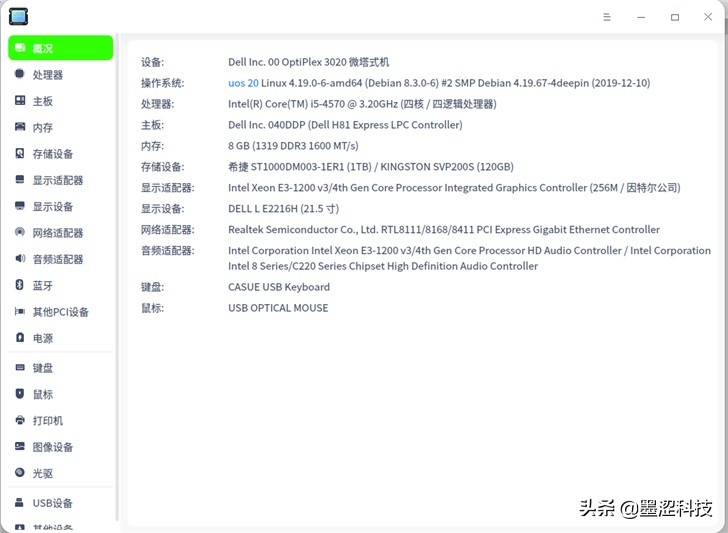Click the network adapter (网络适配器) icon
The width and height of the screenshot is (728, 533).
(x=20, y=232)
